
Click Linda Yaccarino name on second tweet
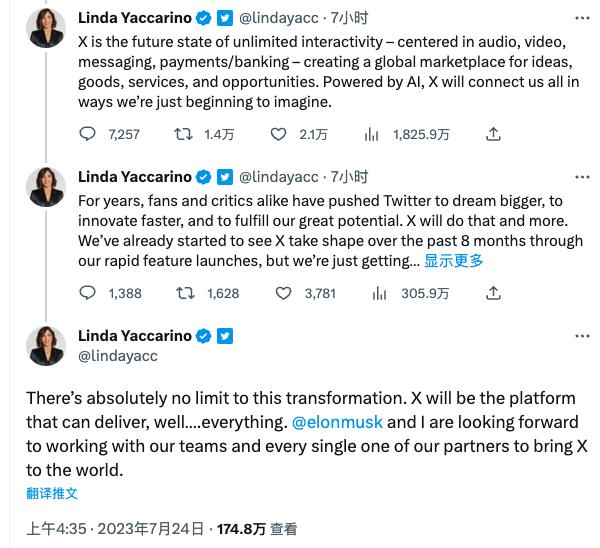[135, 177]
